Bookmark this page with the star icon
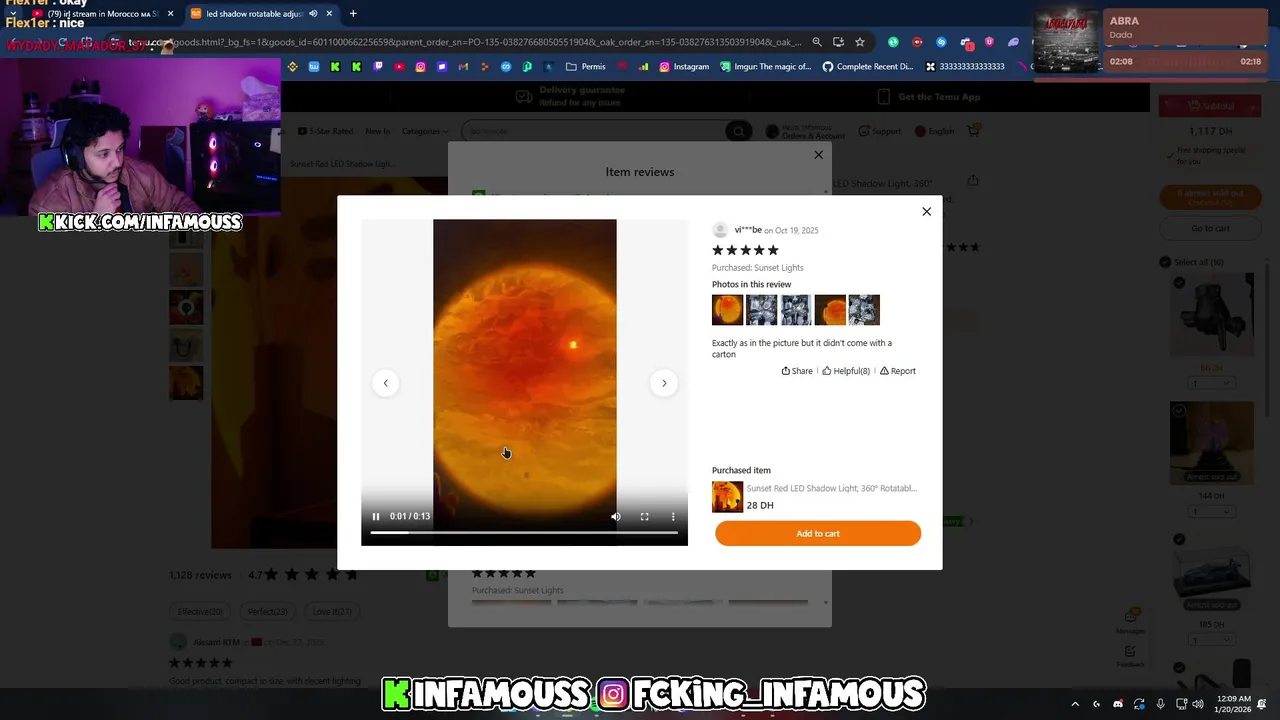Screen dimensions: 1280x720 click(859, 42)
